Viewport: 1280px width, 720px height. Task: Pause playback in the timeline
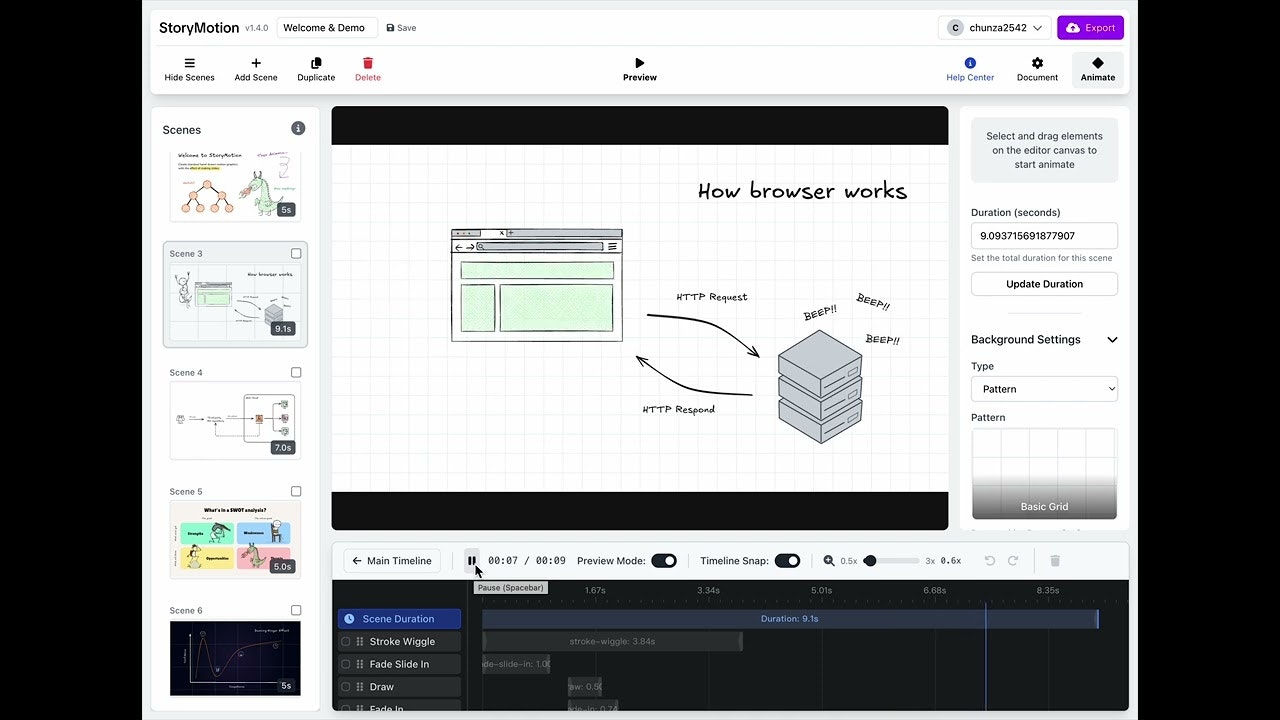tap(472, 561)
